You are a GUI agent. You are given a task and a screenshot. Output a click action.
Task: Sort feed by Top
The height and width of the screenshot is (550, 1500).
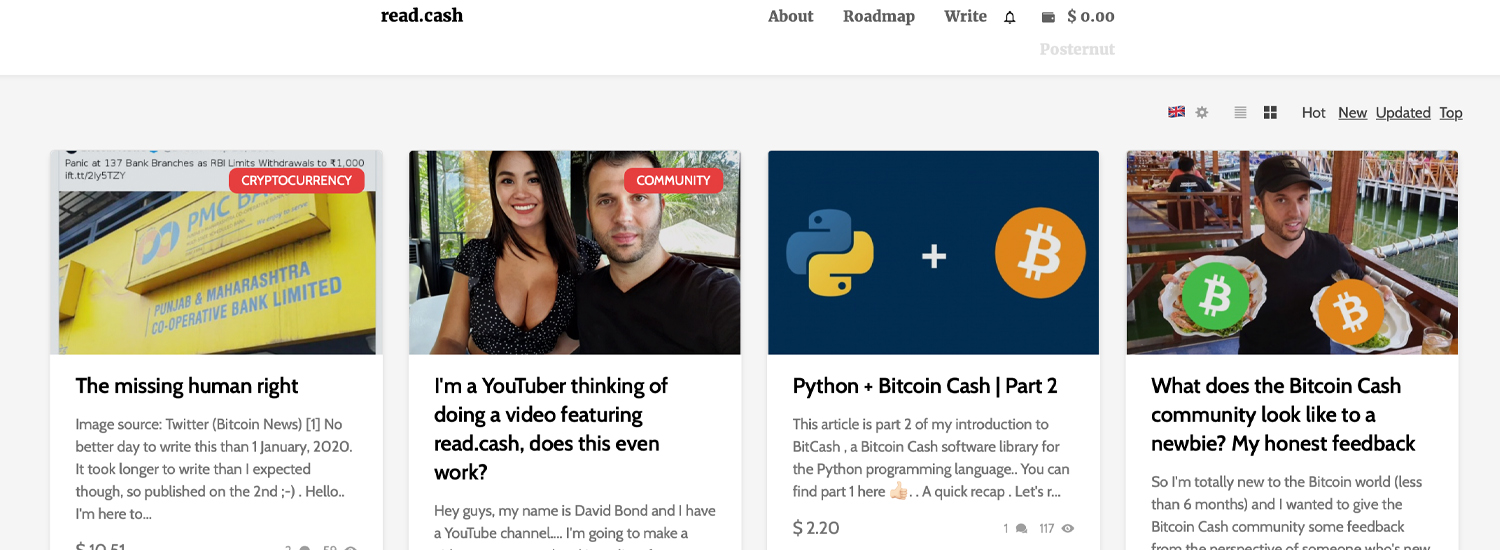1451,112
